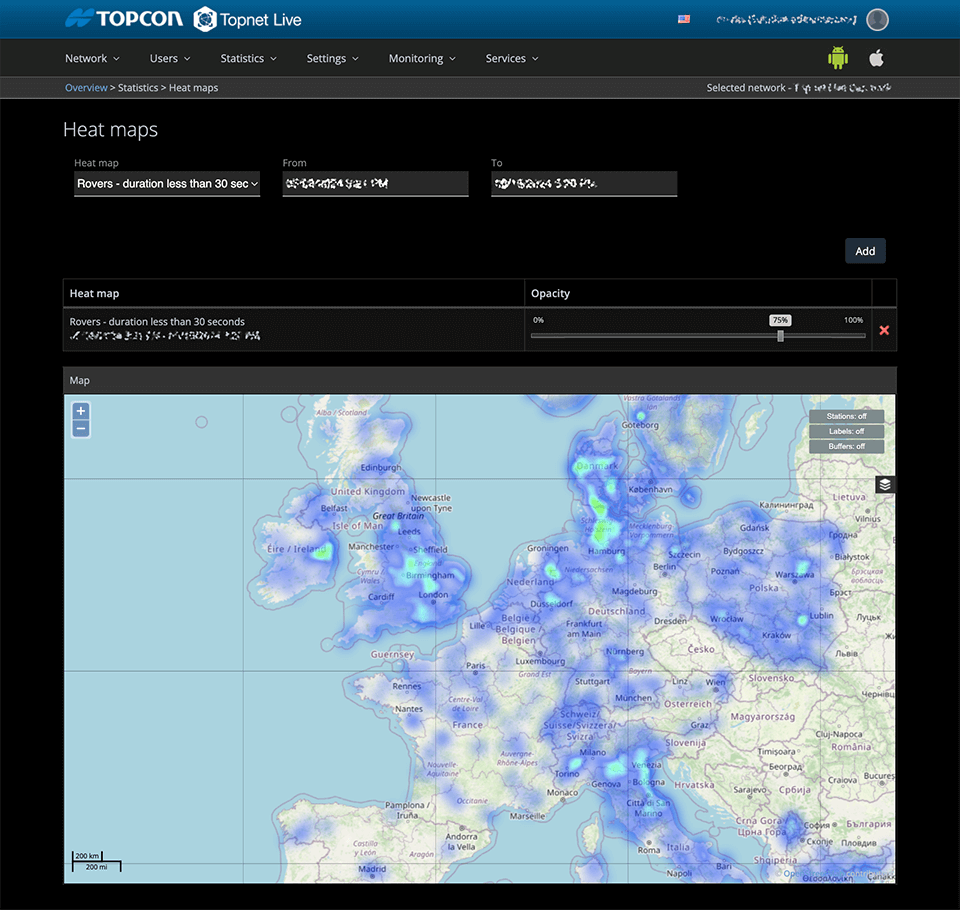Toggle Labels display on map
This screenshot has height=910, width=960.
[x=846, y=431]
